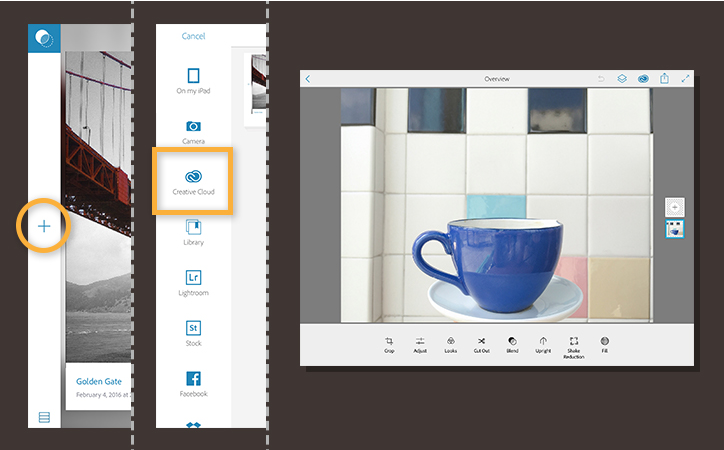
Task: Apply the Upright tool
Action: click(543, 345)
